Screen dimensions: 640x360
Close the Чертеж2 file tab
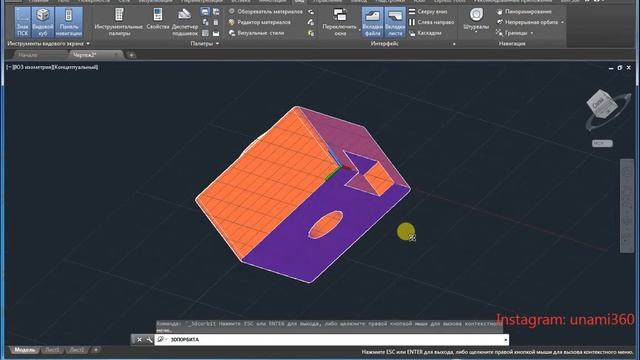point(117,55)
